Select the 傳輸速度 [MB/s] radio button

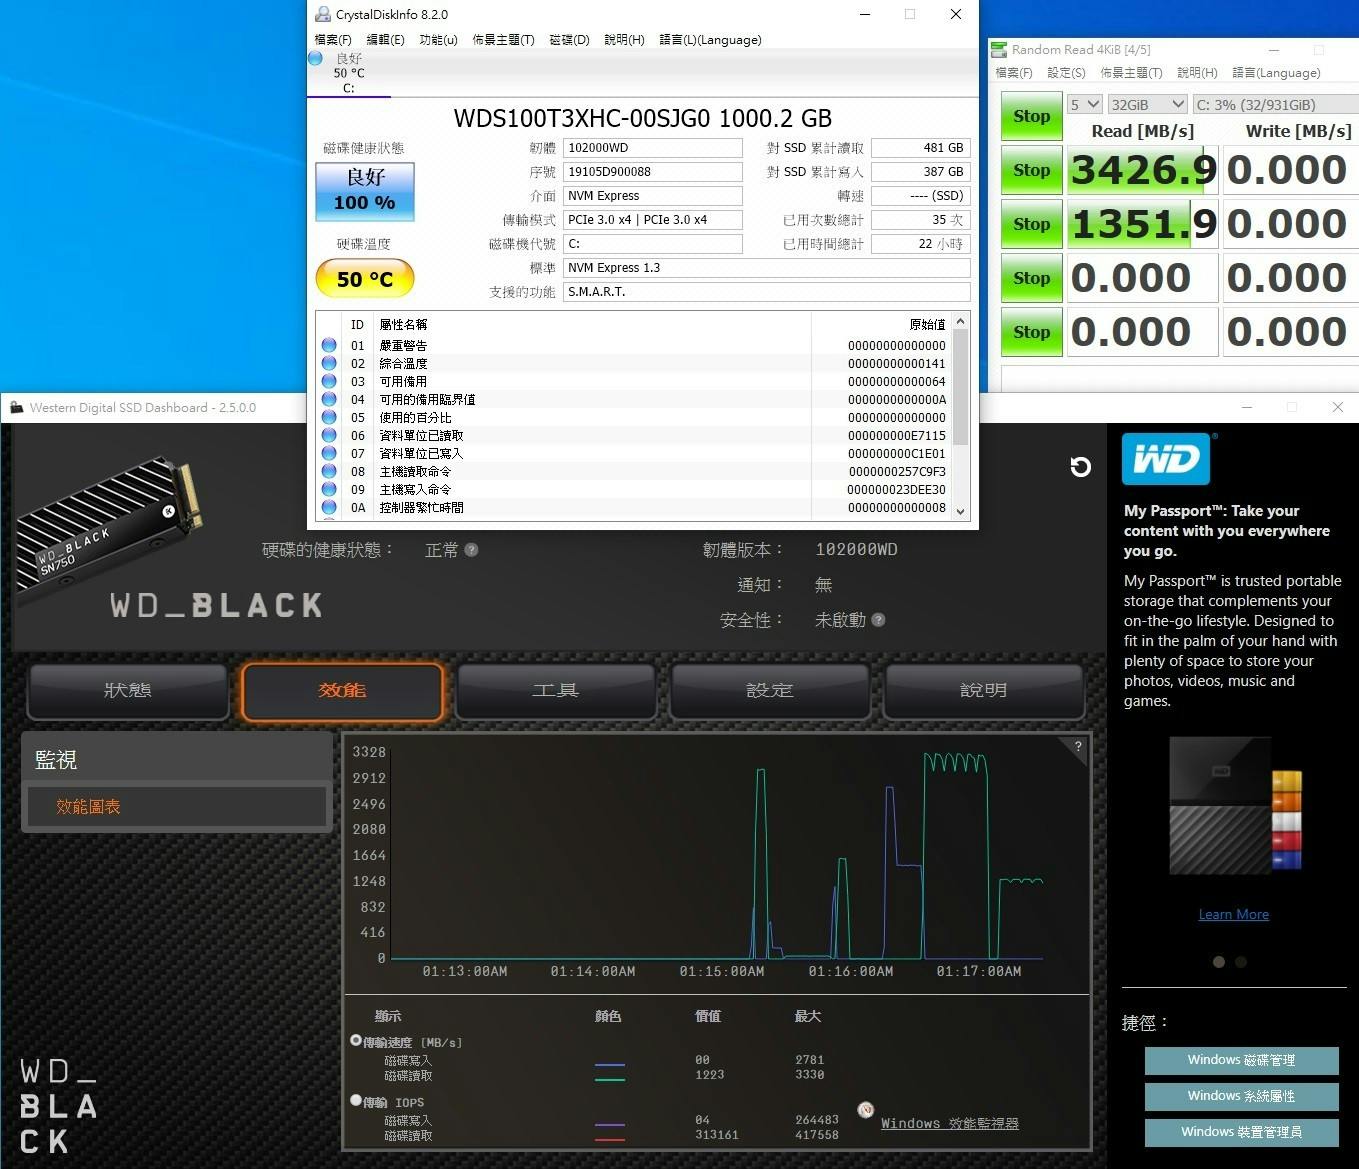(x=356, y=1040)
